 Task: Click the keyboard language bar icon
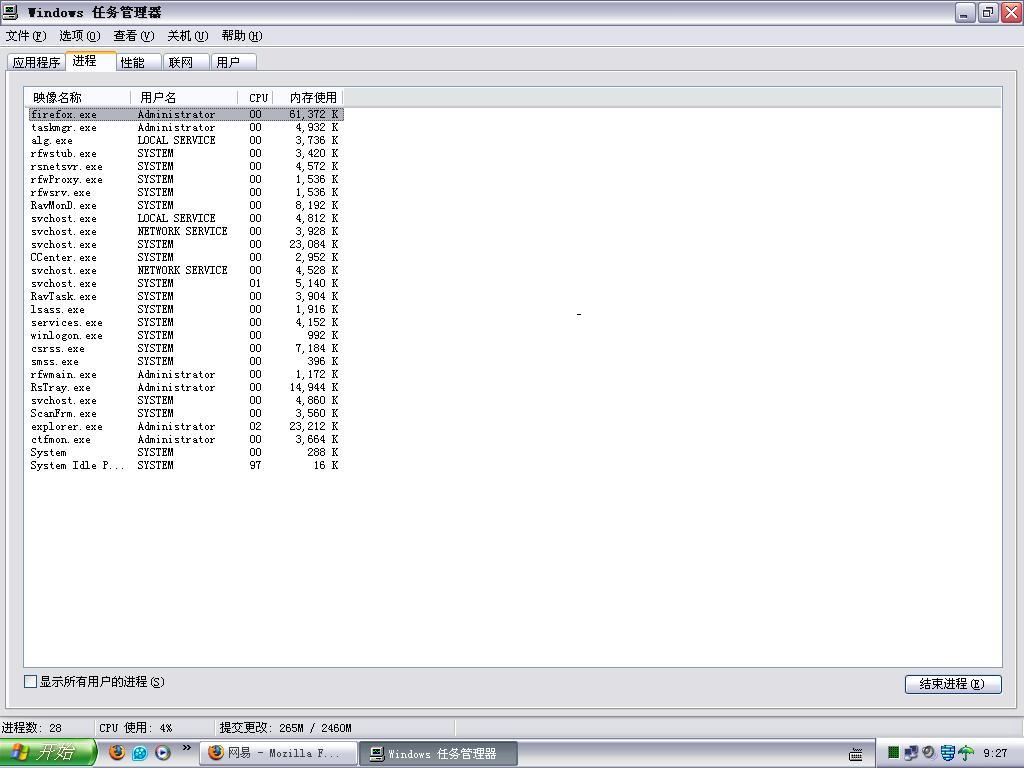(x=856, y=754)
